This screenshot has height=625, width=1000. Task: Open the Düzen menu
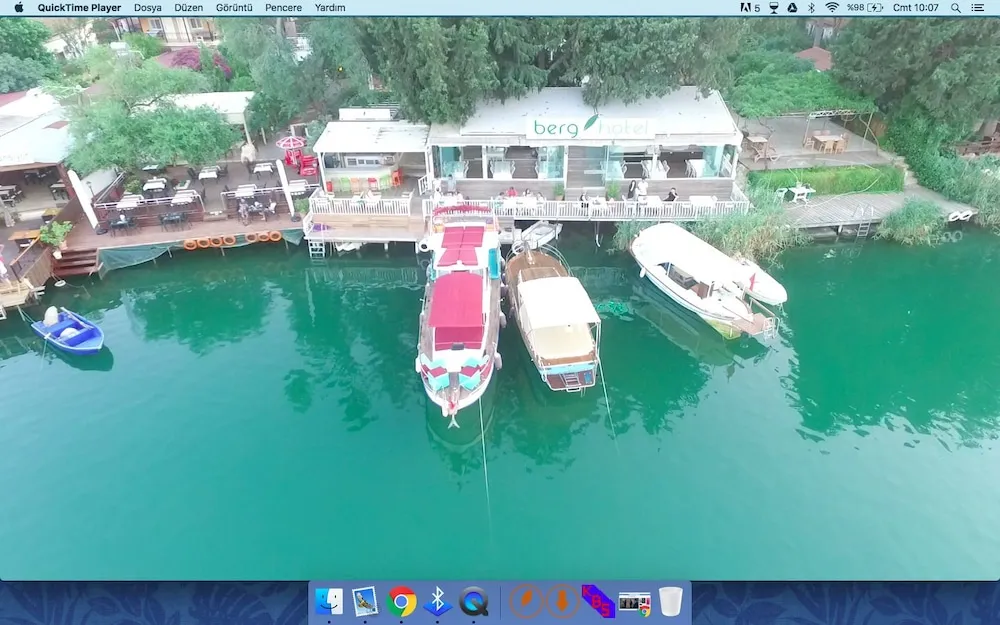[x=189, y=8]
